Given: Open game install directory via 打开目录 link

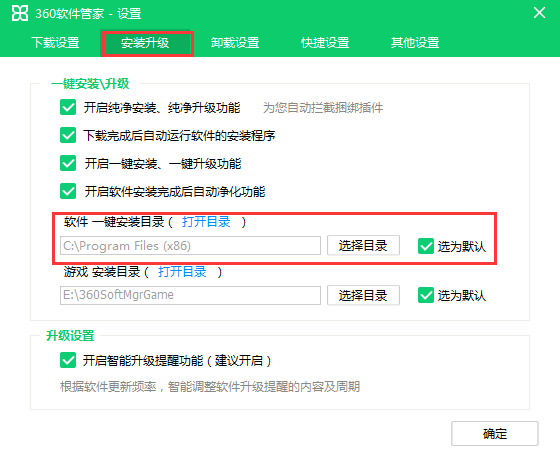Looking at the screenshot, I should click(x=182, y=272).
